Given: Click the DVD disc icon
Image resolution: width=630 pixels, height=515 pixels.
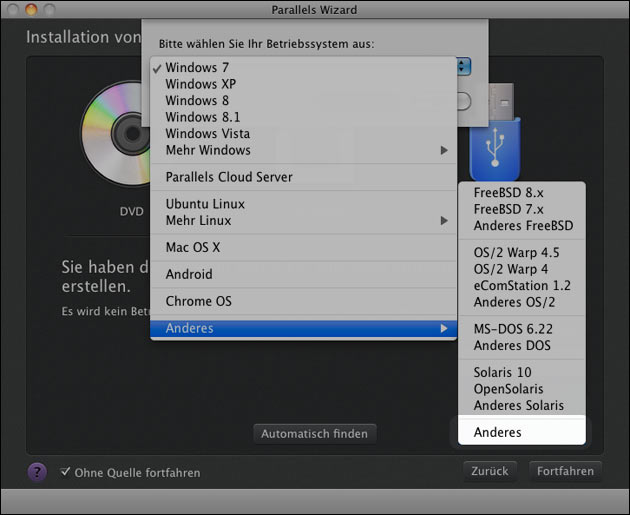Looking at the screenshot, I should [x=117, y=133].
